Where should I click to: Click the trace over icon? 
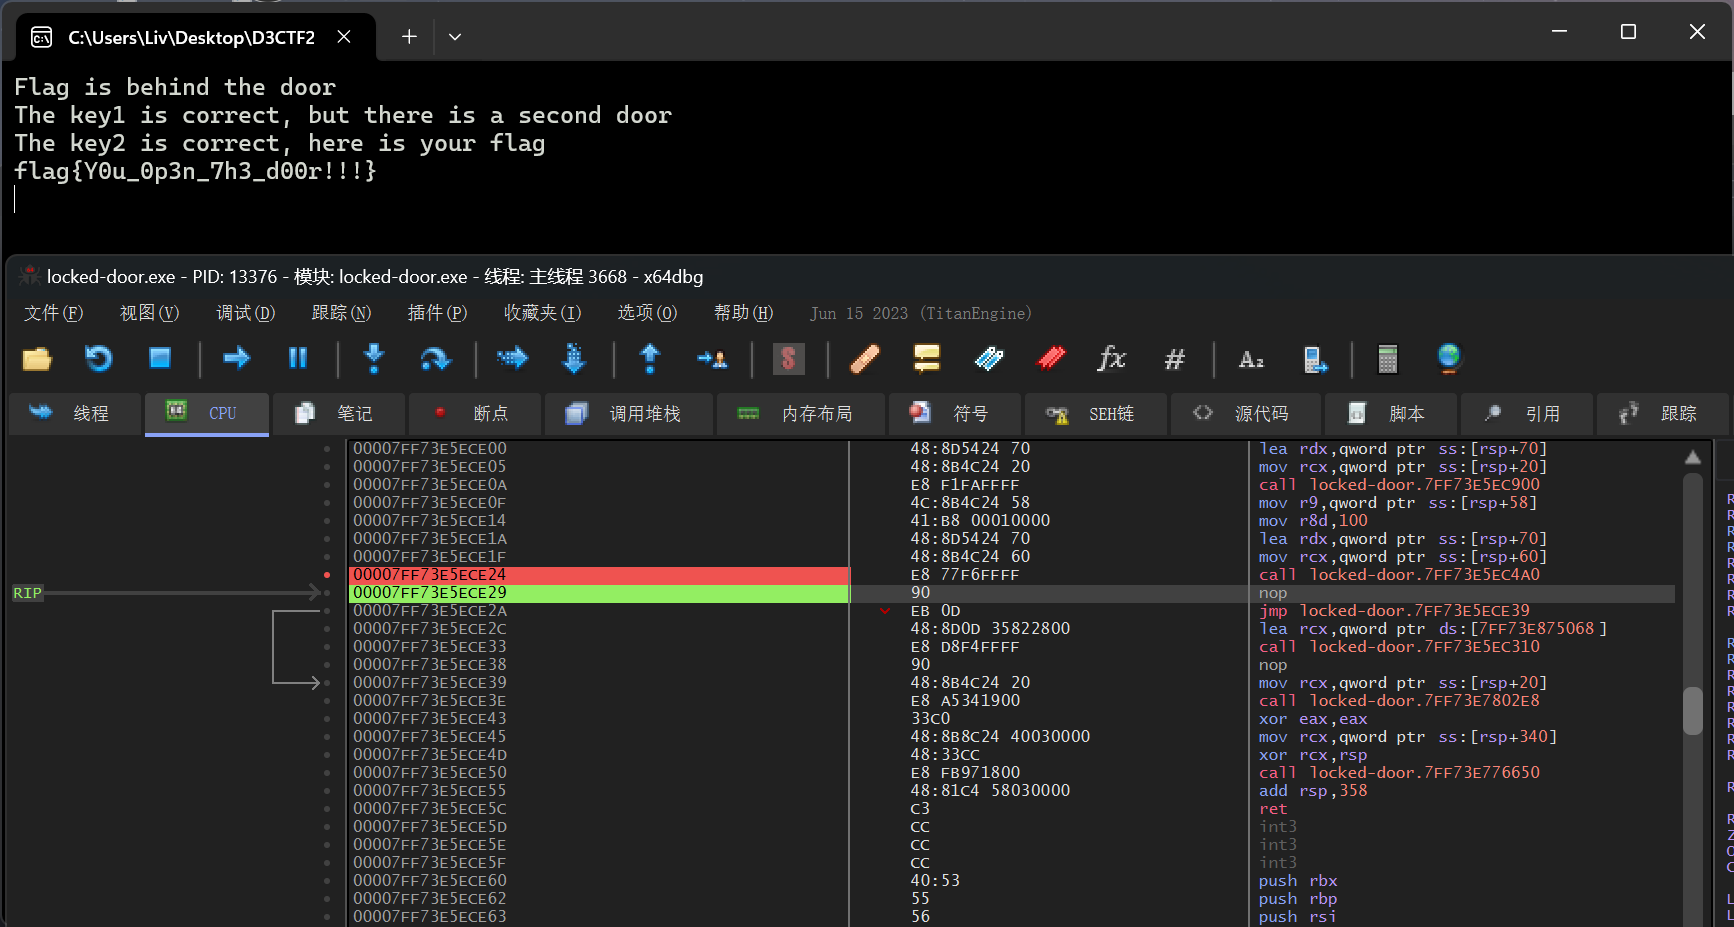point(574,359)
